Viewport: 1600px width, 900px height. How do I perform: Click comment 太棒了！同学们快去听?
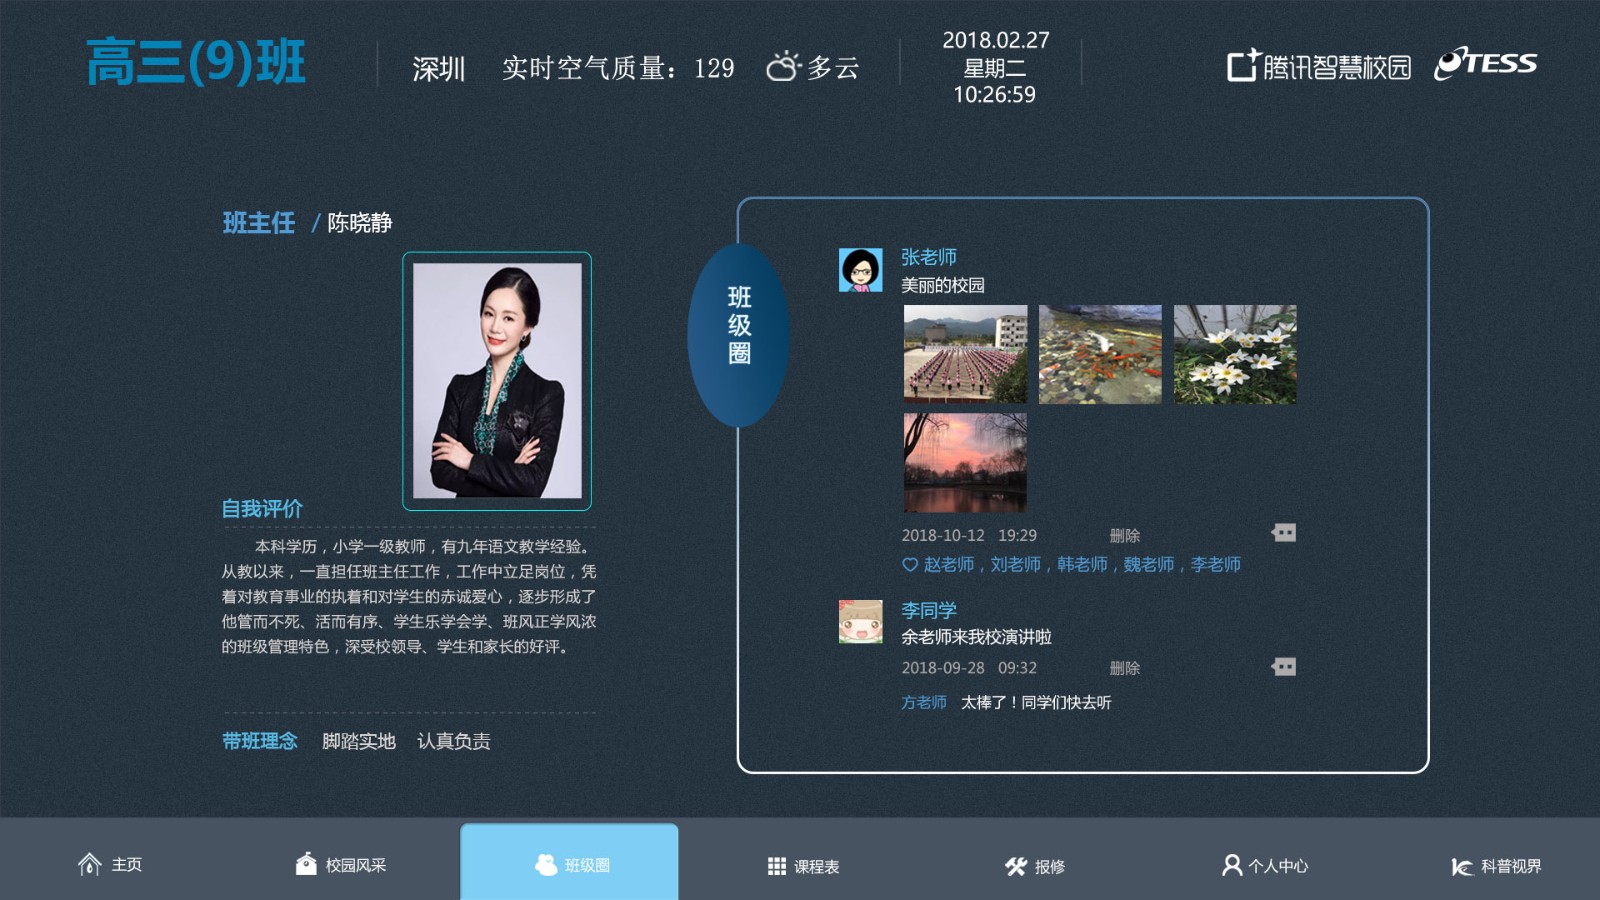coord(1036,702)
